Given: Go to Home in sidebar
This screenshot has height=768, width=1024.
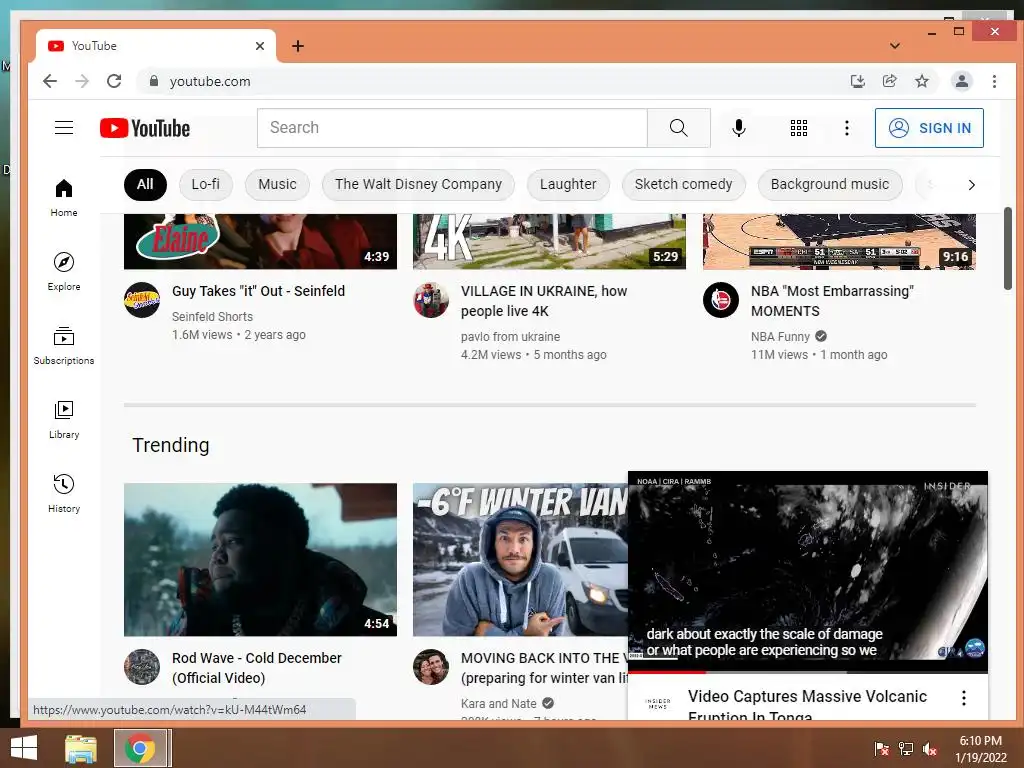Looking at the screenshot, I should tap(63, 197).
